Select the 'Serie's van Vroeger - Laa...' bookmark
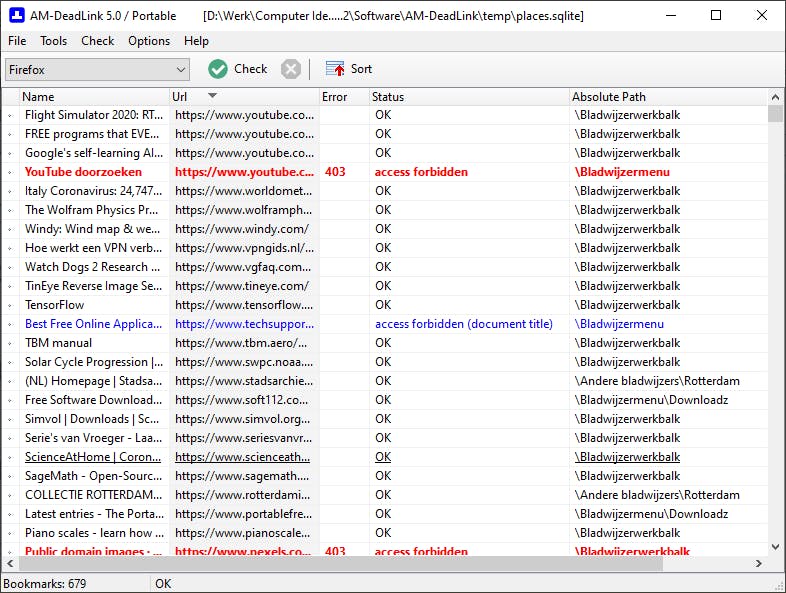 [93, 438]
